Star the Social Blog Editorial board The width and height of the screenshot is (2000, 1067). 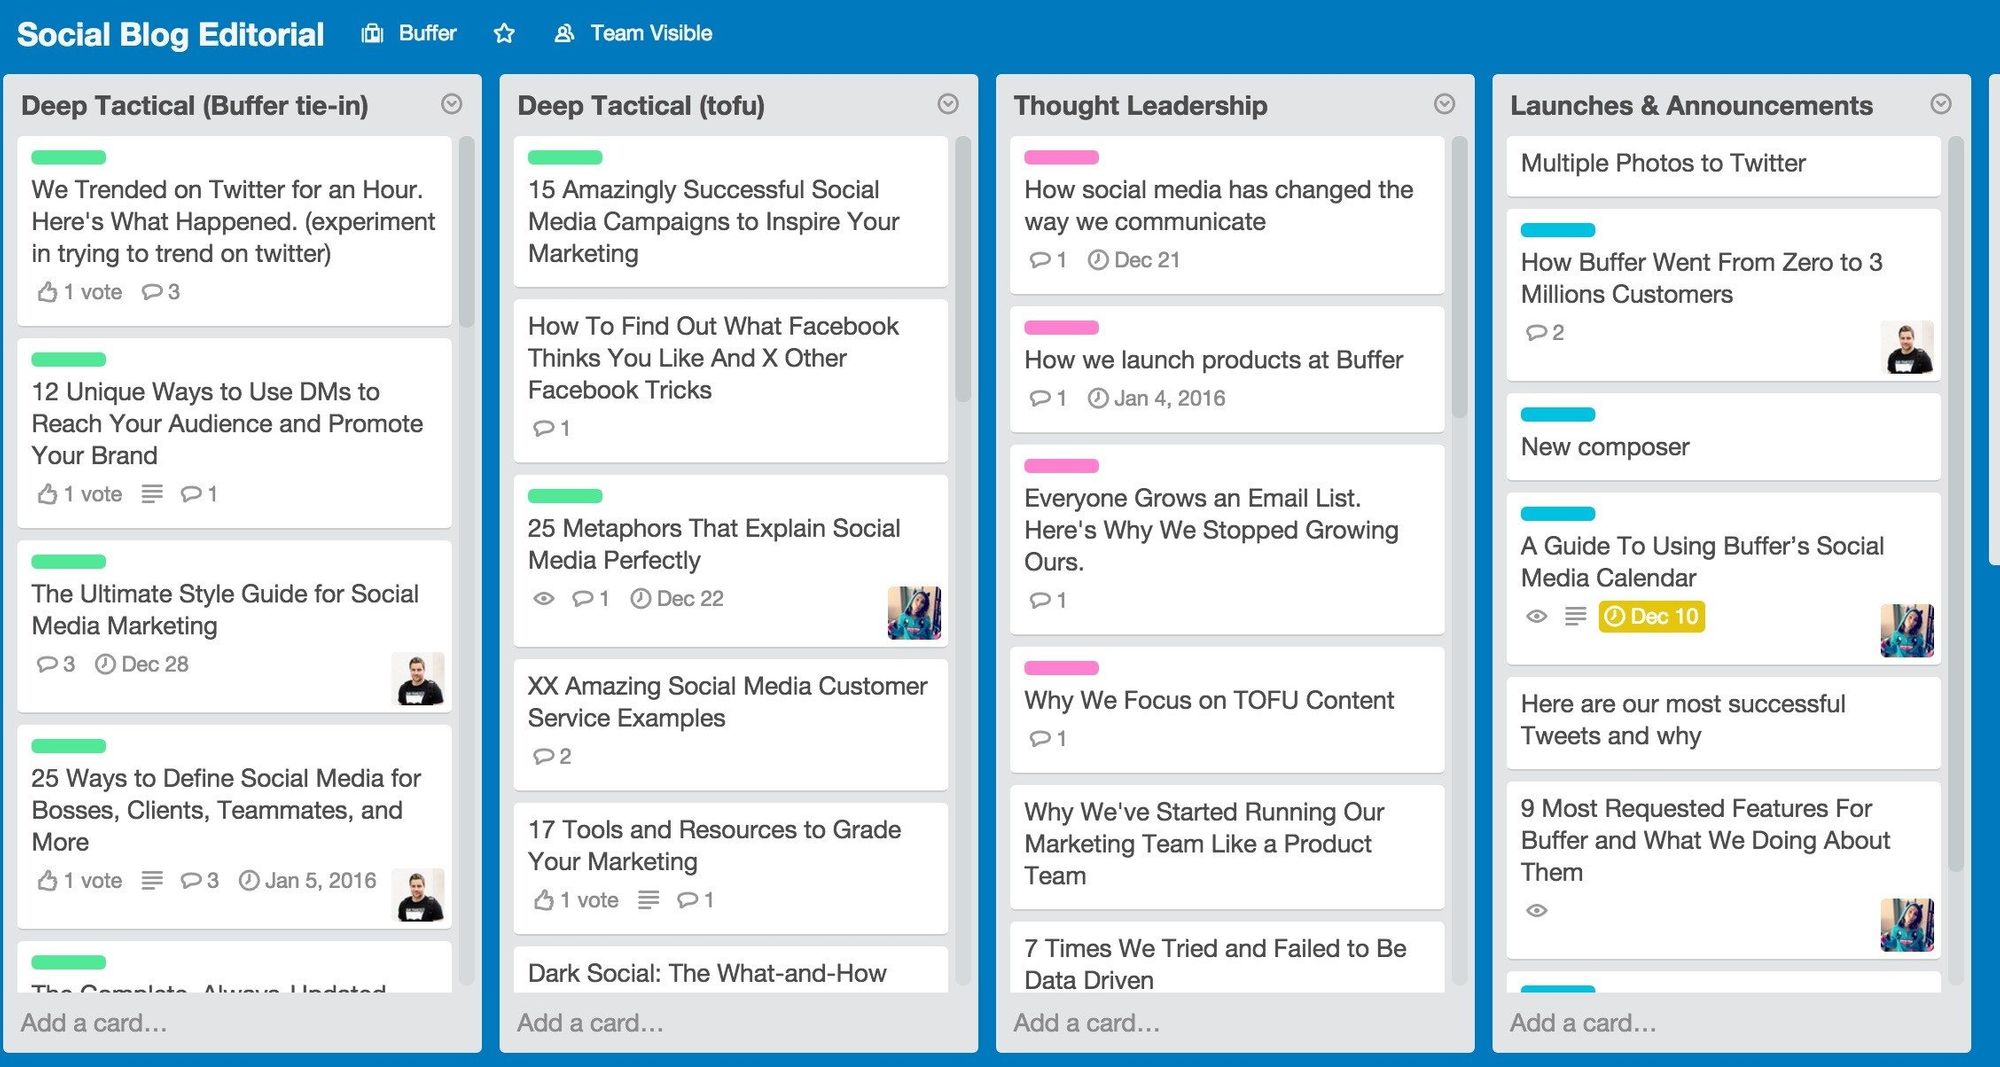[505, 33]
